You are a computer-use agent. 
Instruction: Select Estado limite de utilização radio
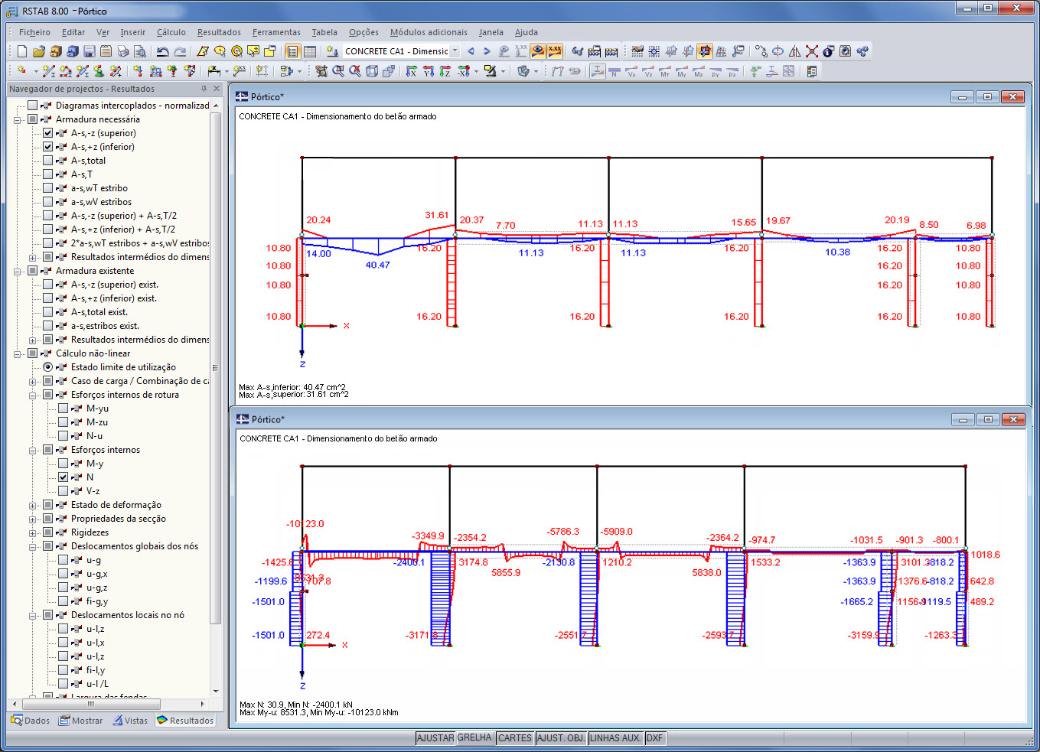pyautogui.click(x=48, y=367)
